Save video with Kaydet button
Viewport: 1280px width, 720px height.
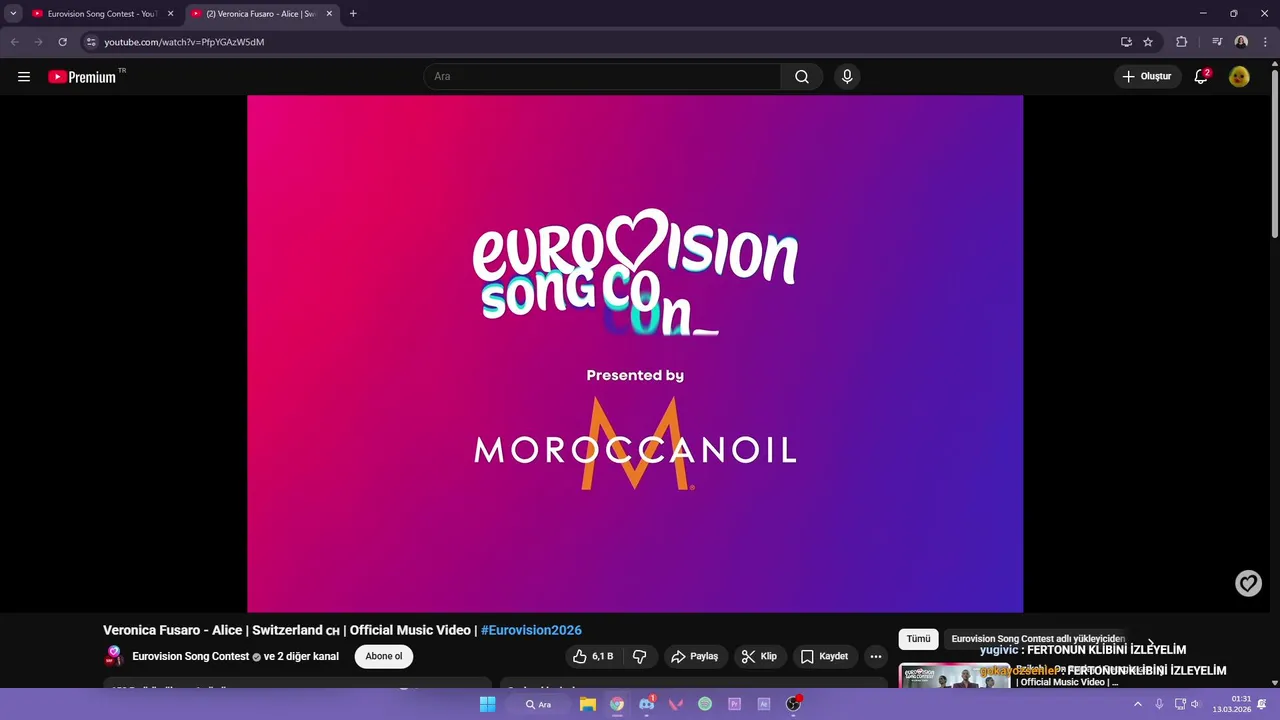coord(825,657)
